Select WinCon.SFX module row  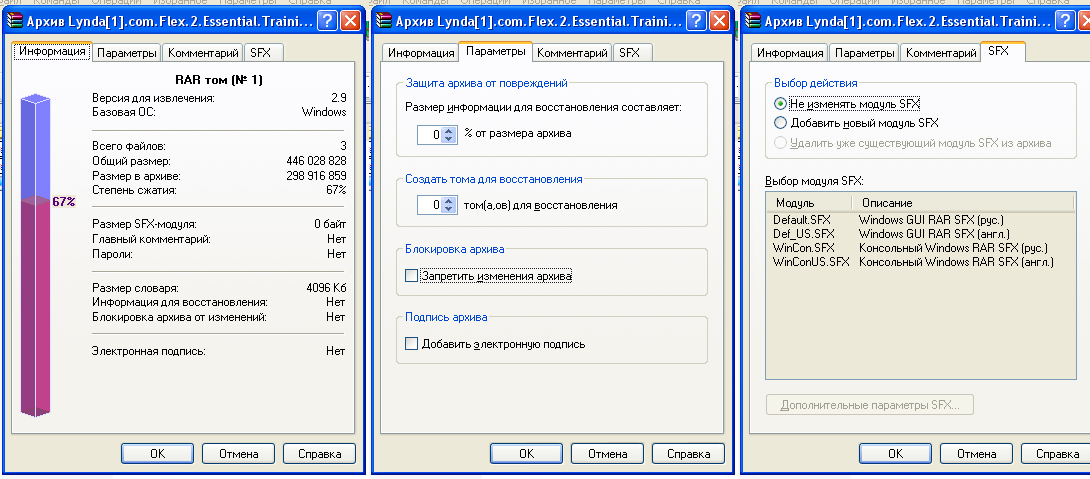point(920,247)
